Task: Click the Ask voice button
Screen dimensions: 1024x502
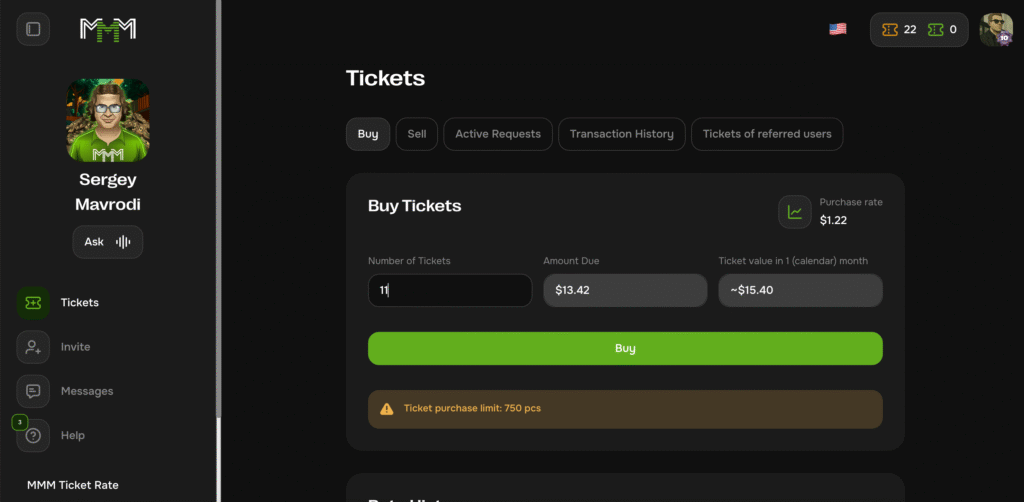Action: pos(108,242)
